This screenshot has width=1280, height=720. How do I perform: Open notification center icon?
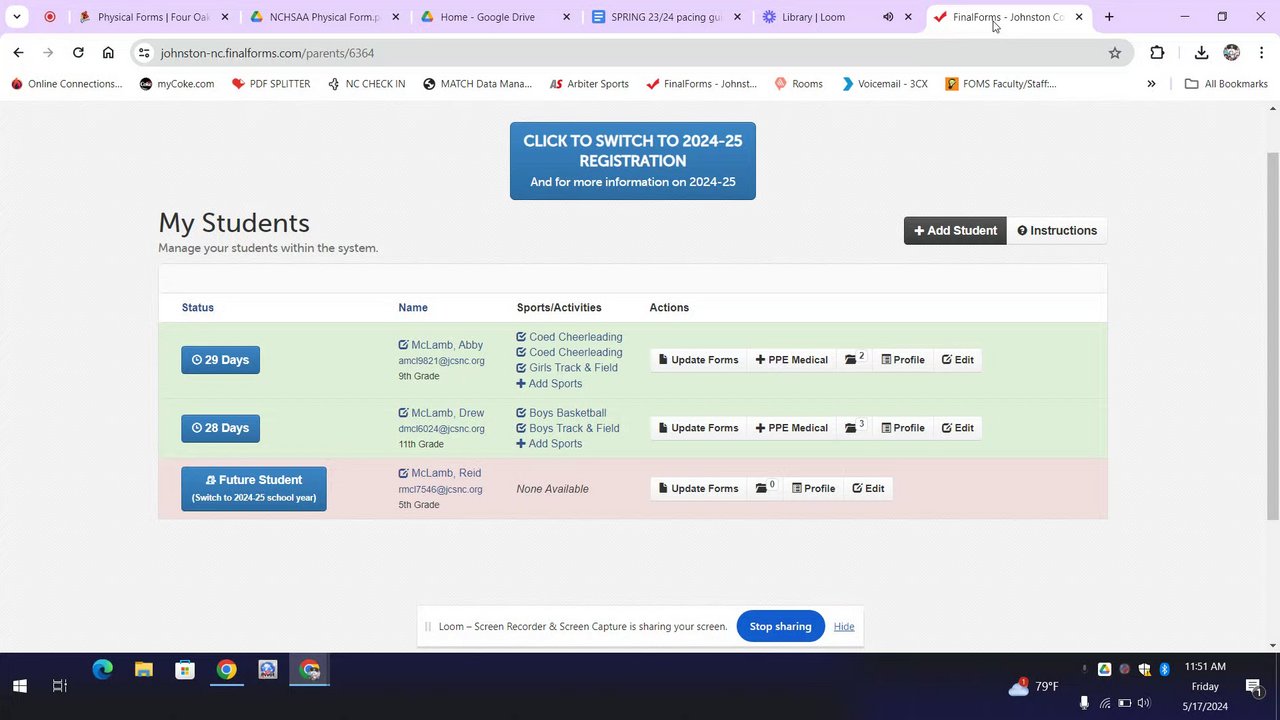pyautogui.click(x=1253, y=686)
